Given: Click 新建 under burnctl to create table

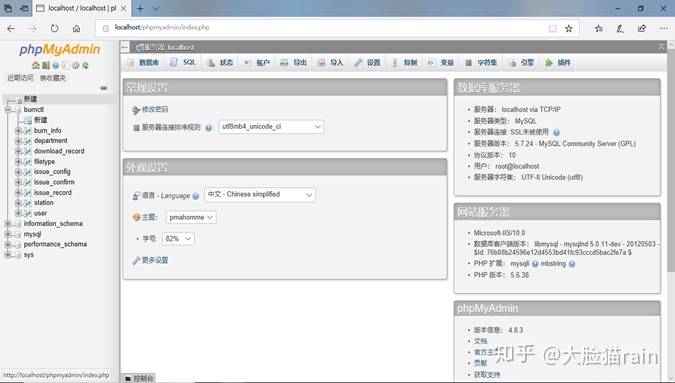Looking at the screenshot, I should (40, 120).
